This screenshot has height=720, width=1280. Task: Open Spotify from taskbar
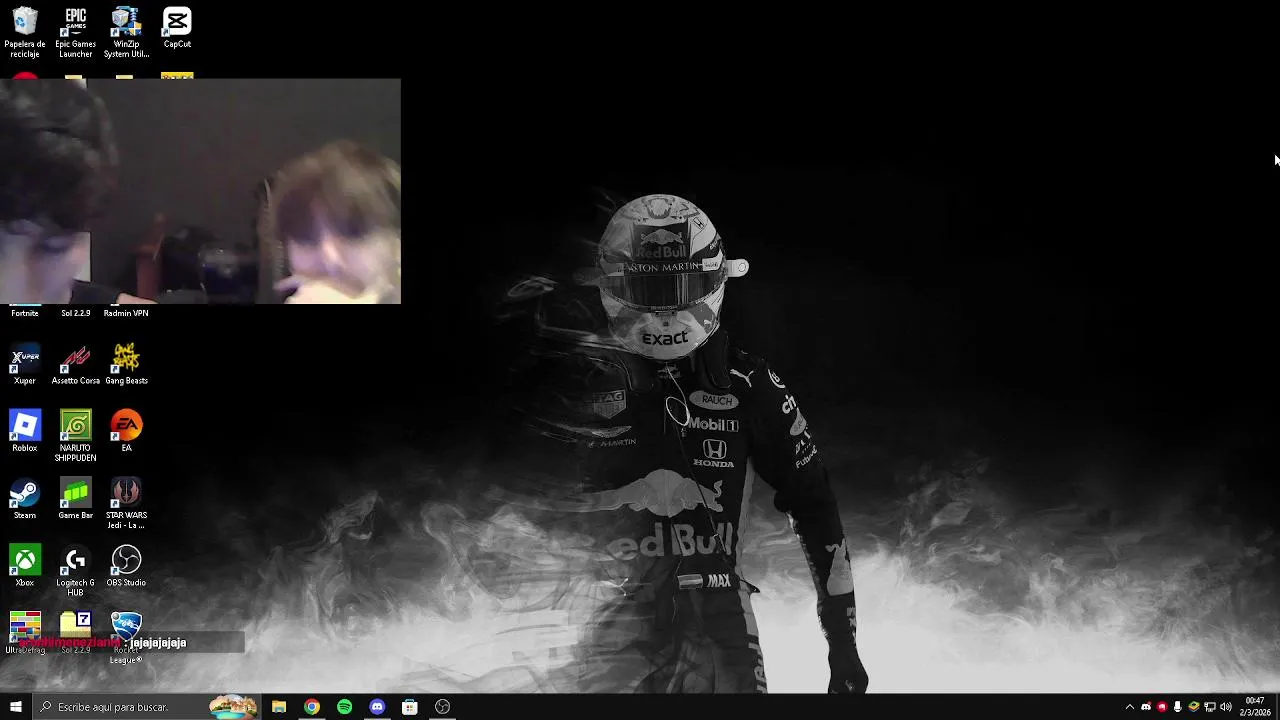[345, 707]
